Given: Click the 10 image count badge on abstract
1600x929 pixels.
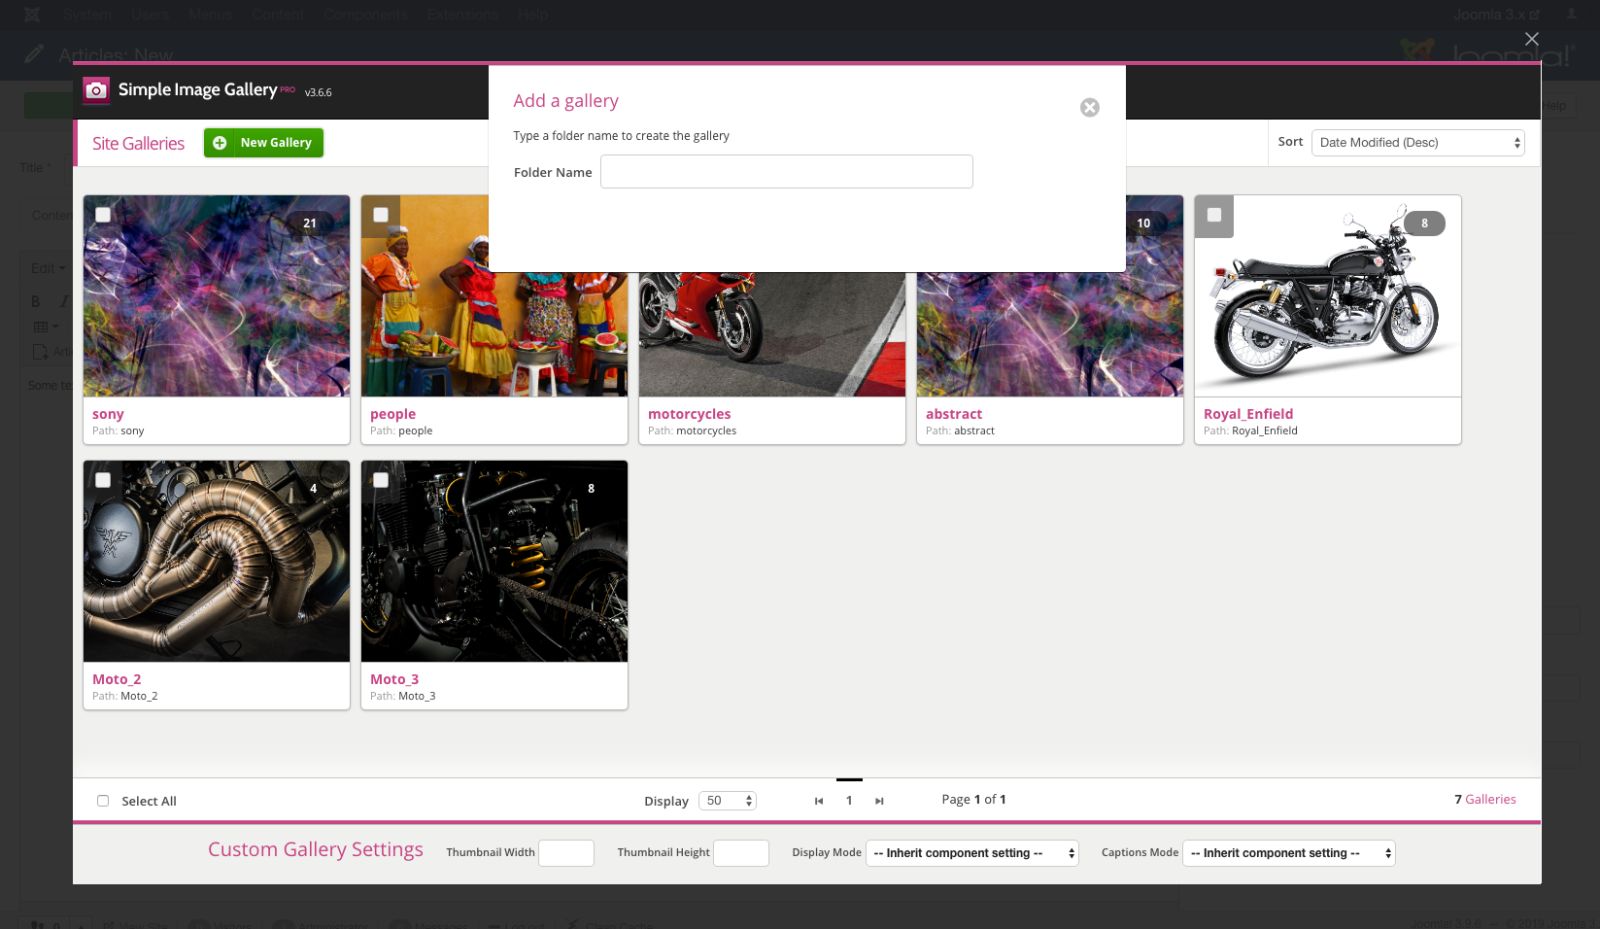Looking at the screenshot, I should coord(1143,223).
